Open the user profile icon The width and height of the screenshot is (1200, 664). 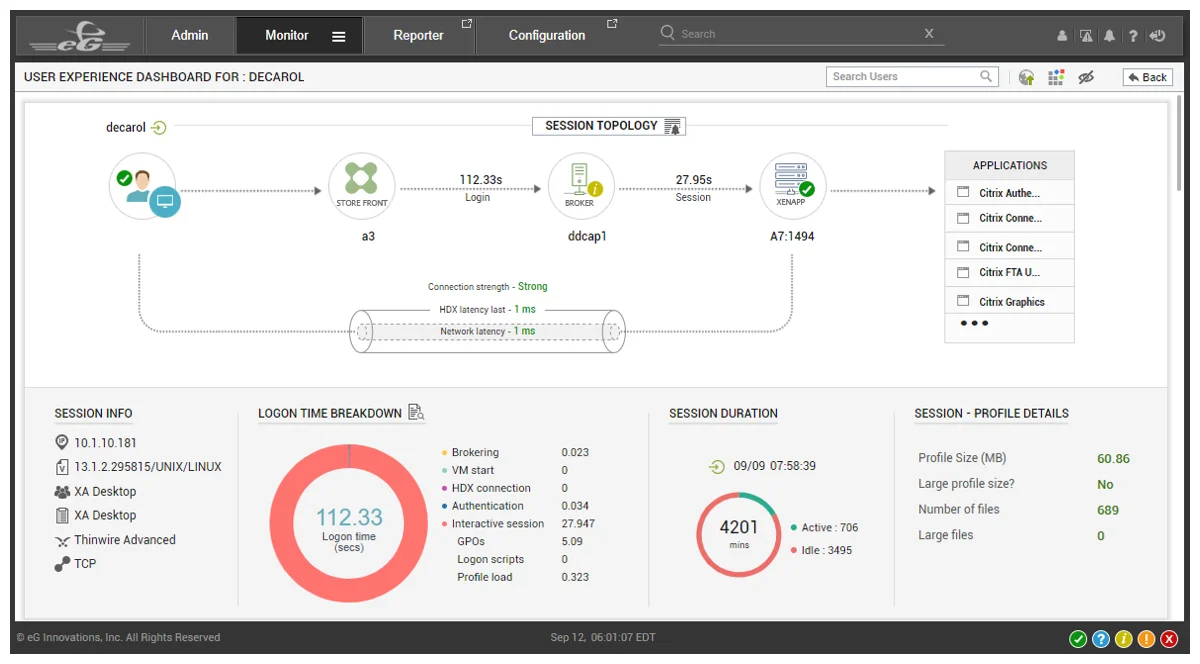[1062, 36]
